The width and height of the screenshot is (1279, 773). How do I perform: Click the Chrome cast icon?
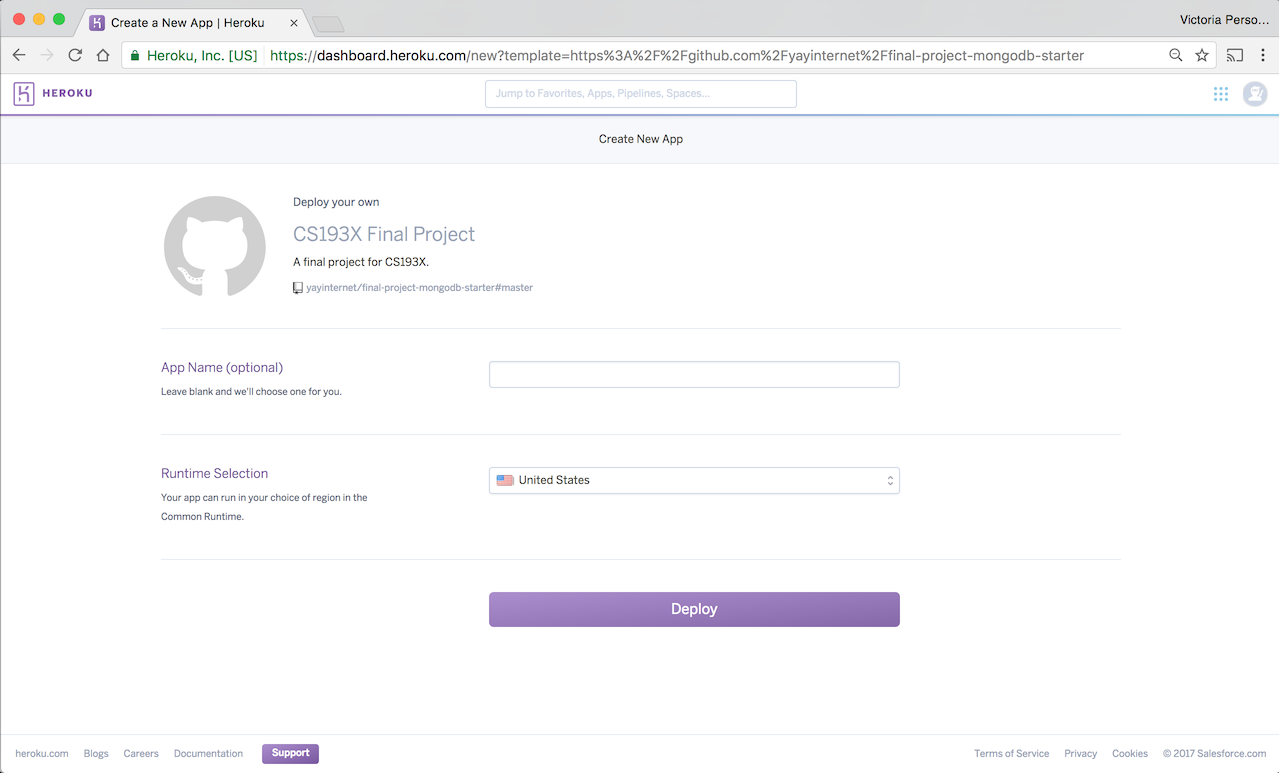point(1235,56)
